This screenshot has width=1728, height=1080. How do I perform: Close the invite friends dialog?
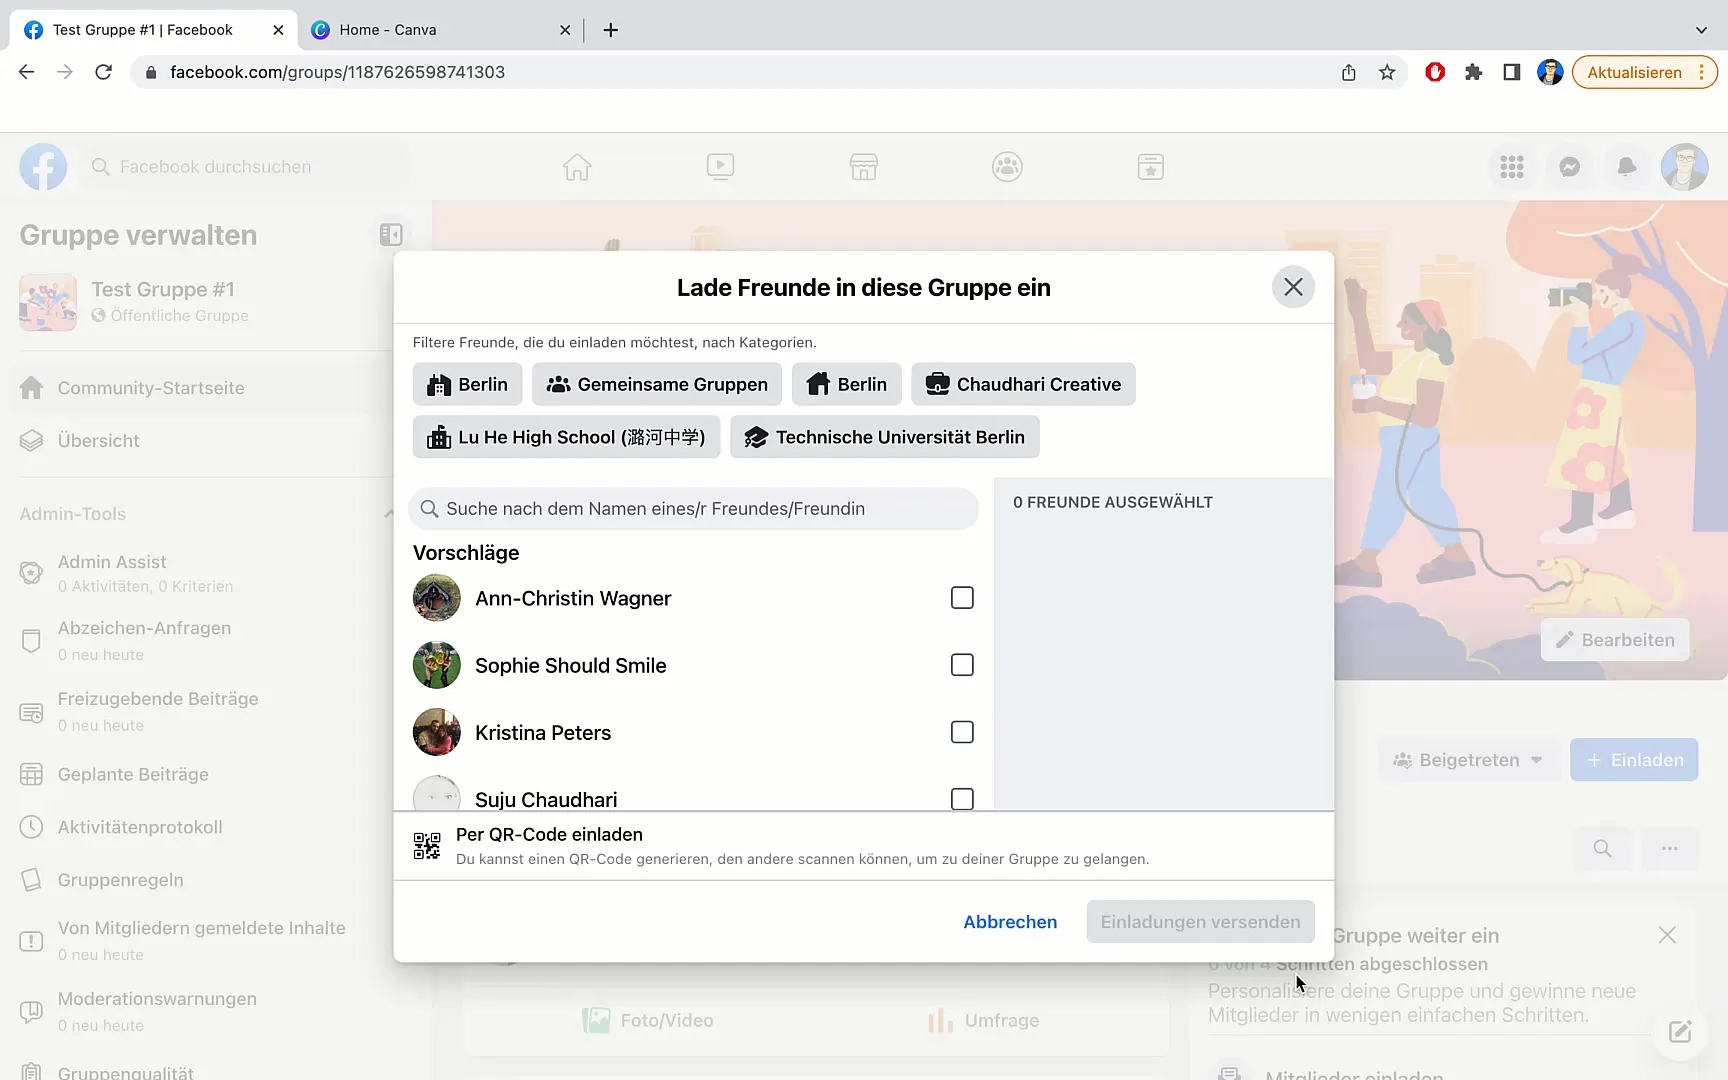pyautogui.click(x=1293, y=287)
